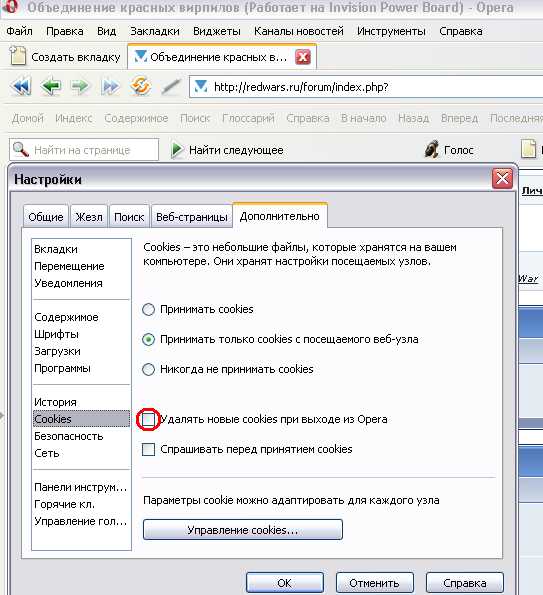Click the green Find next arrow icon
The height and width of the screenshot is (595, 543).
point(176,150)
